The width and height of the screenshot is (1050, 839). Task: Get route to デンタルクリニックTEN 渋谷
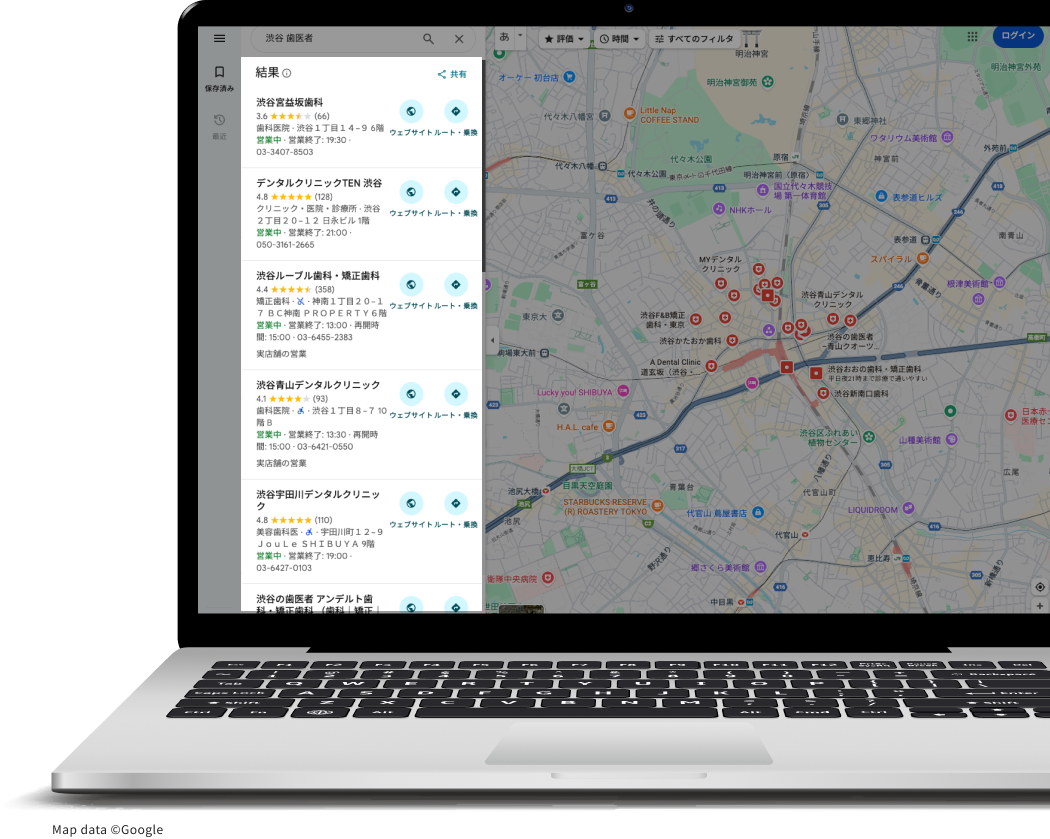pos(456,192)
